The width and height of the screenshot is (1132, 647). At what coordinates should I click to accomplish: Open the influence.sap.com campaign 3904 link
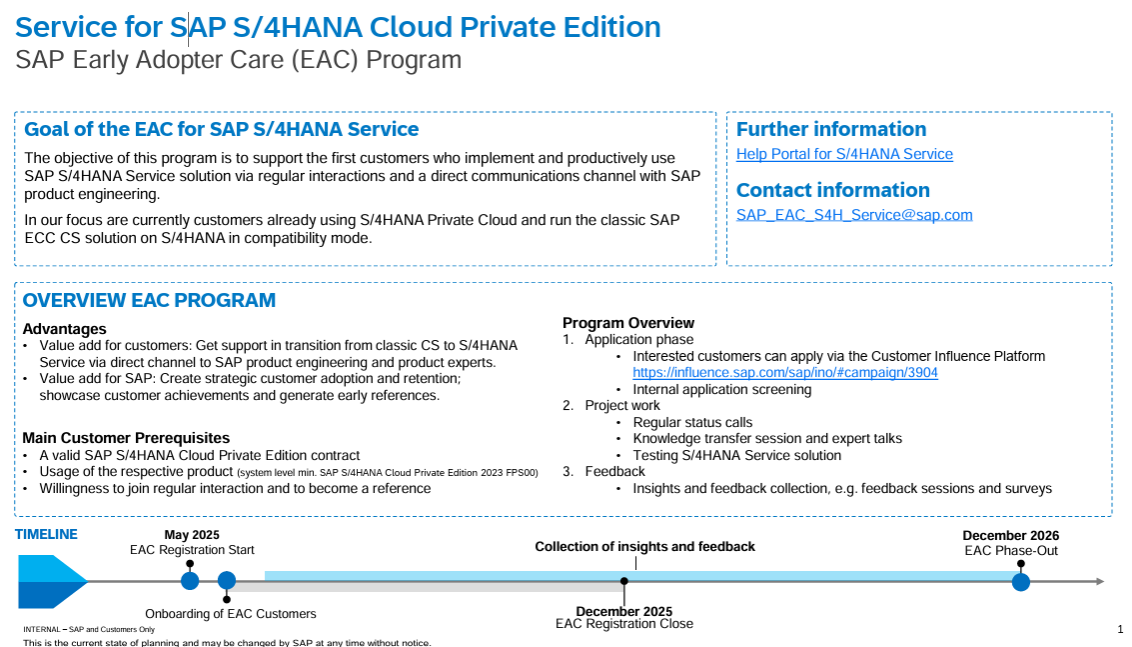pyautogui.click(x=785, y=373)
